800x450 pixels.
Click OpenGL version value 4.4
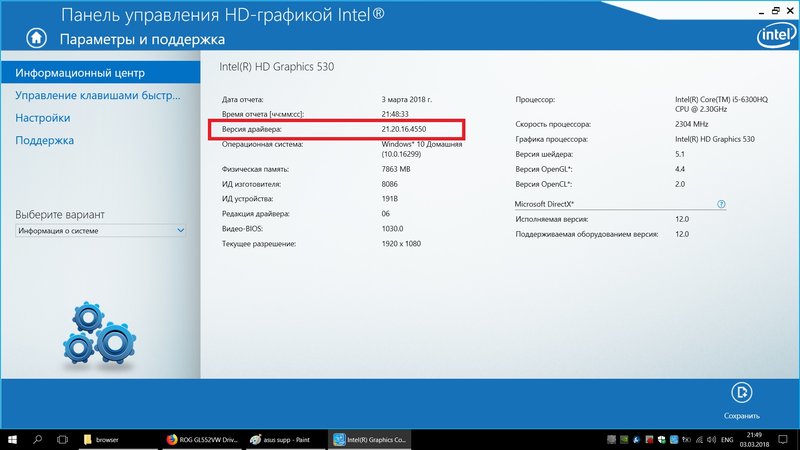[680, 169]
